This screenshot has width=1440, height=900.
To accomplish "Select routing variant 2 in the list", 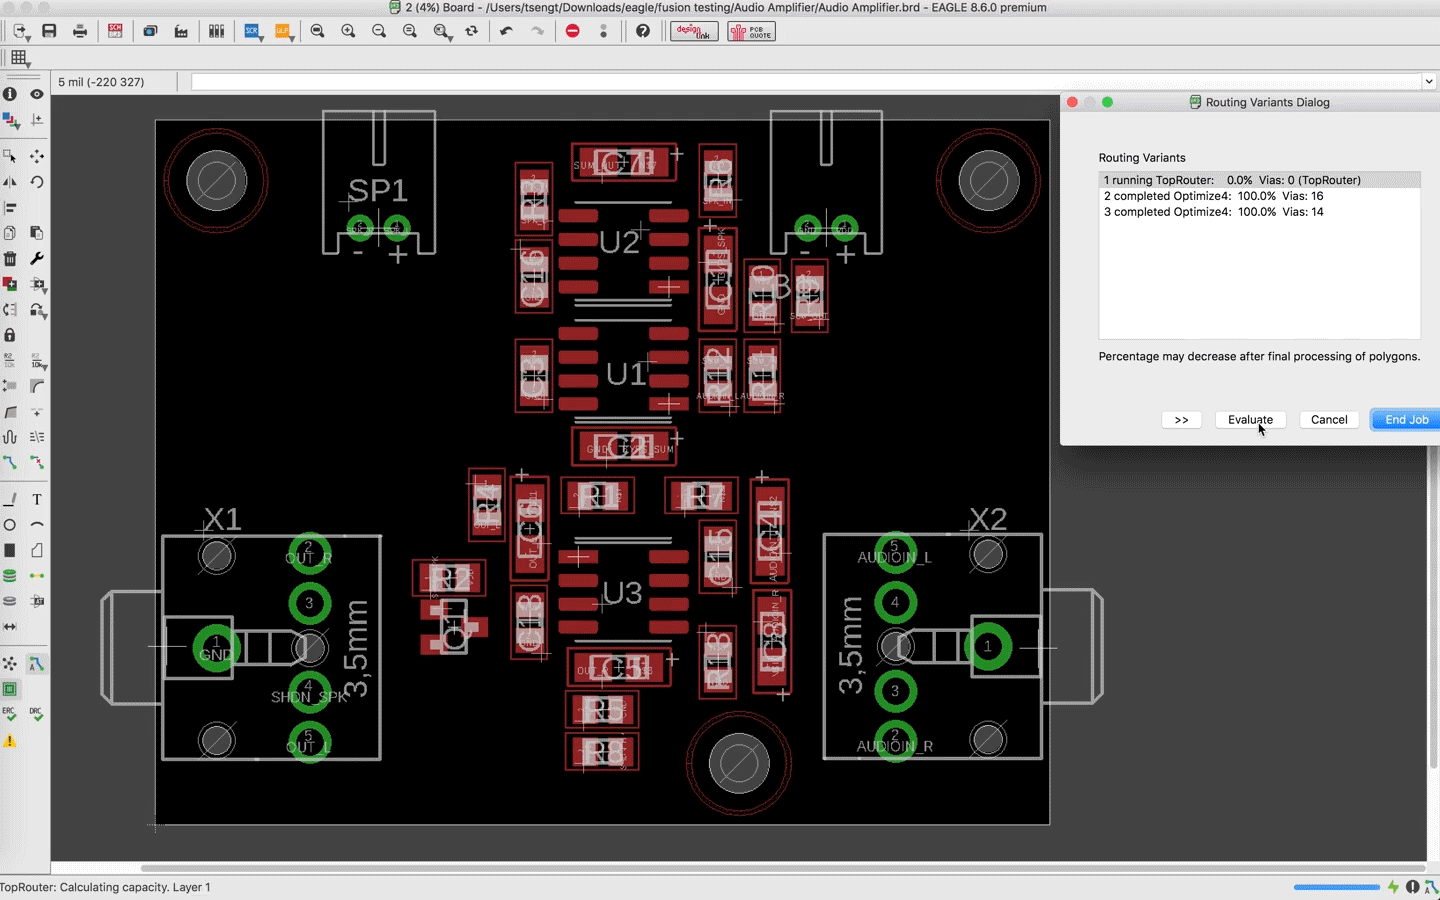I will [1213, 196].
